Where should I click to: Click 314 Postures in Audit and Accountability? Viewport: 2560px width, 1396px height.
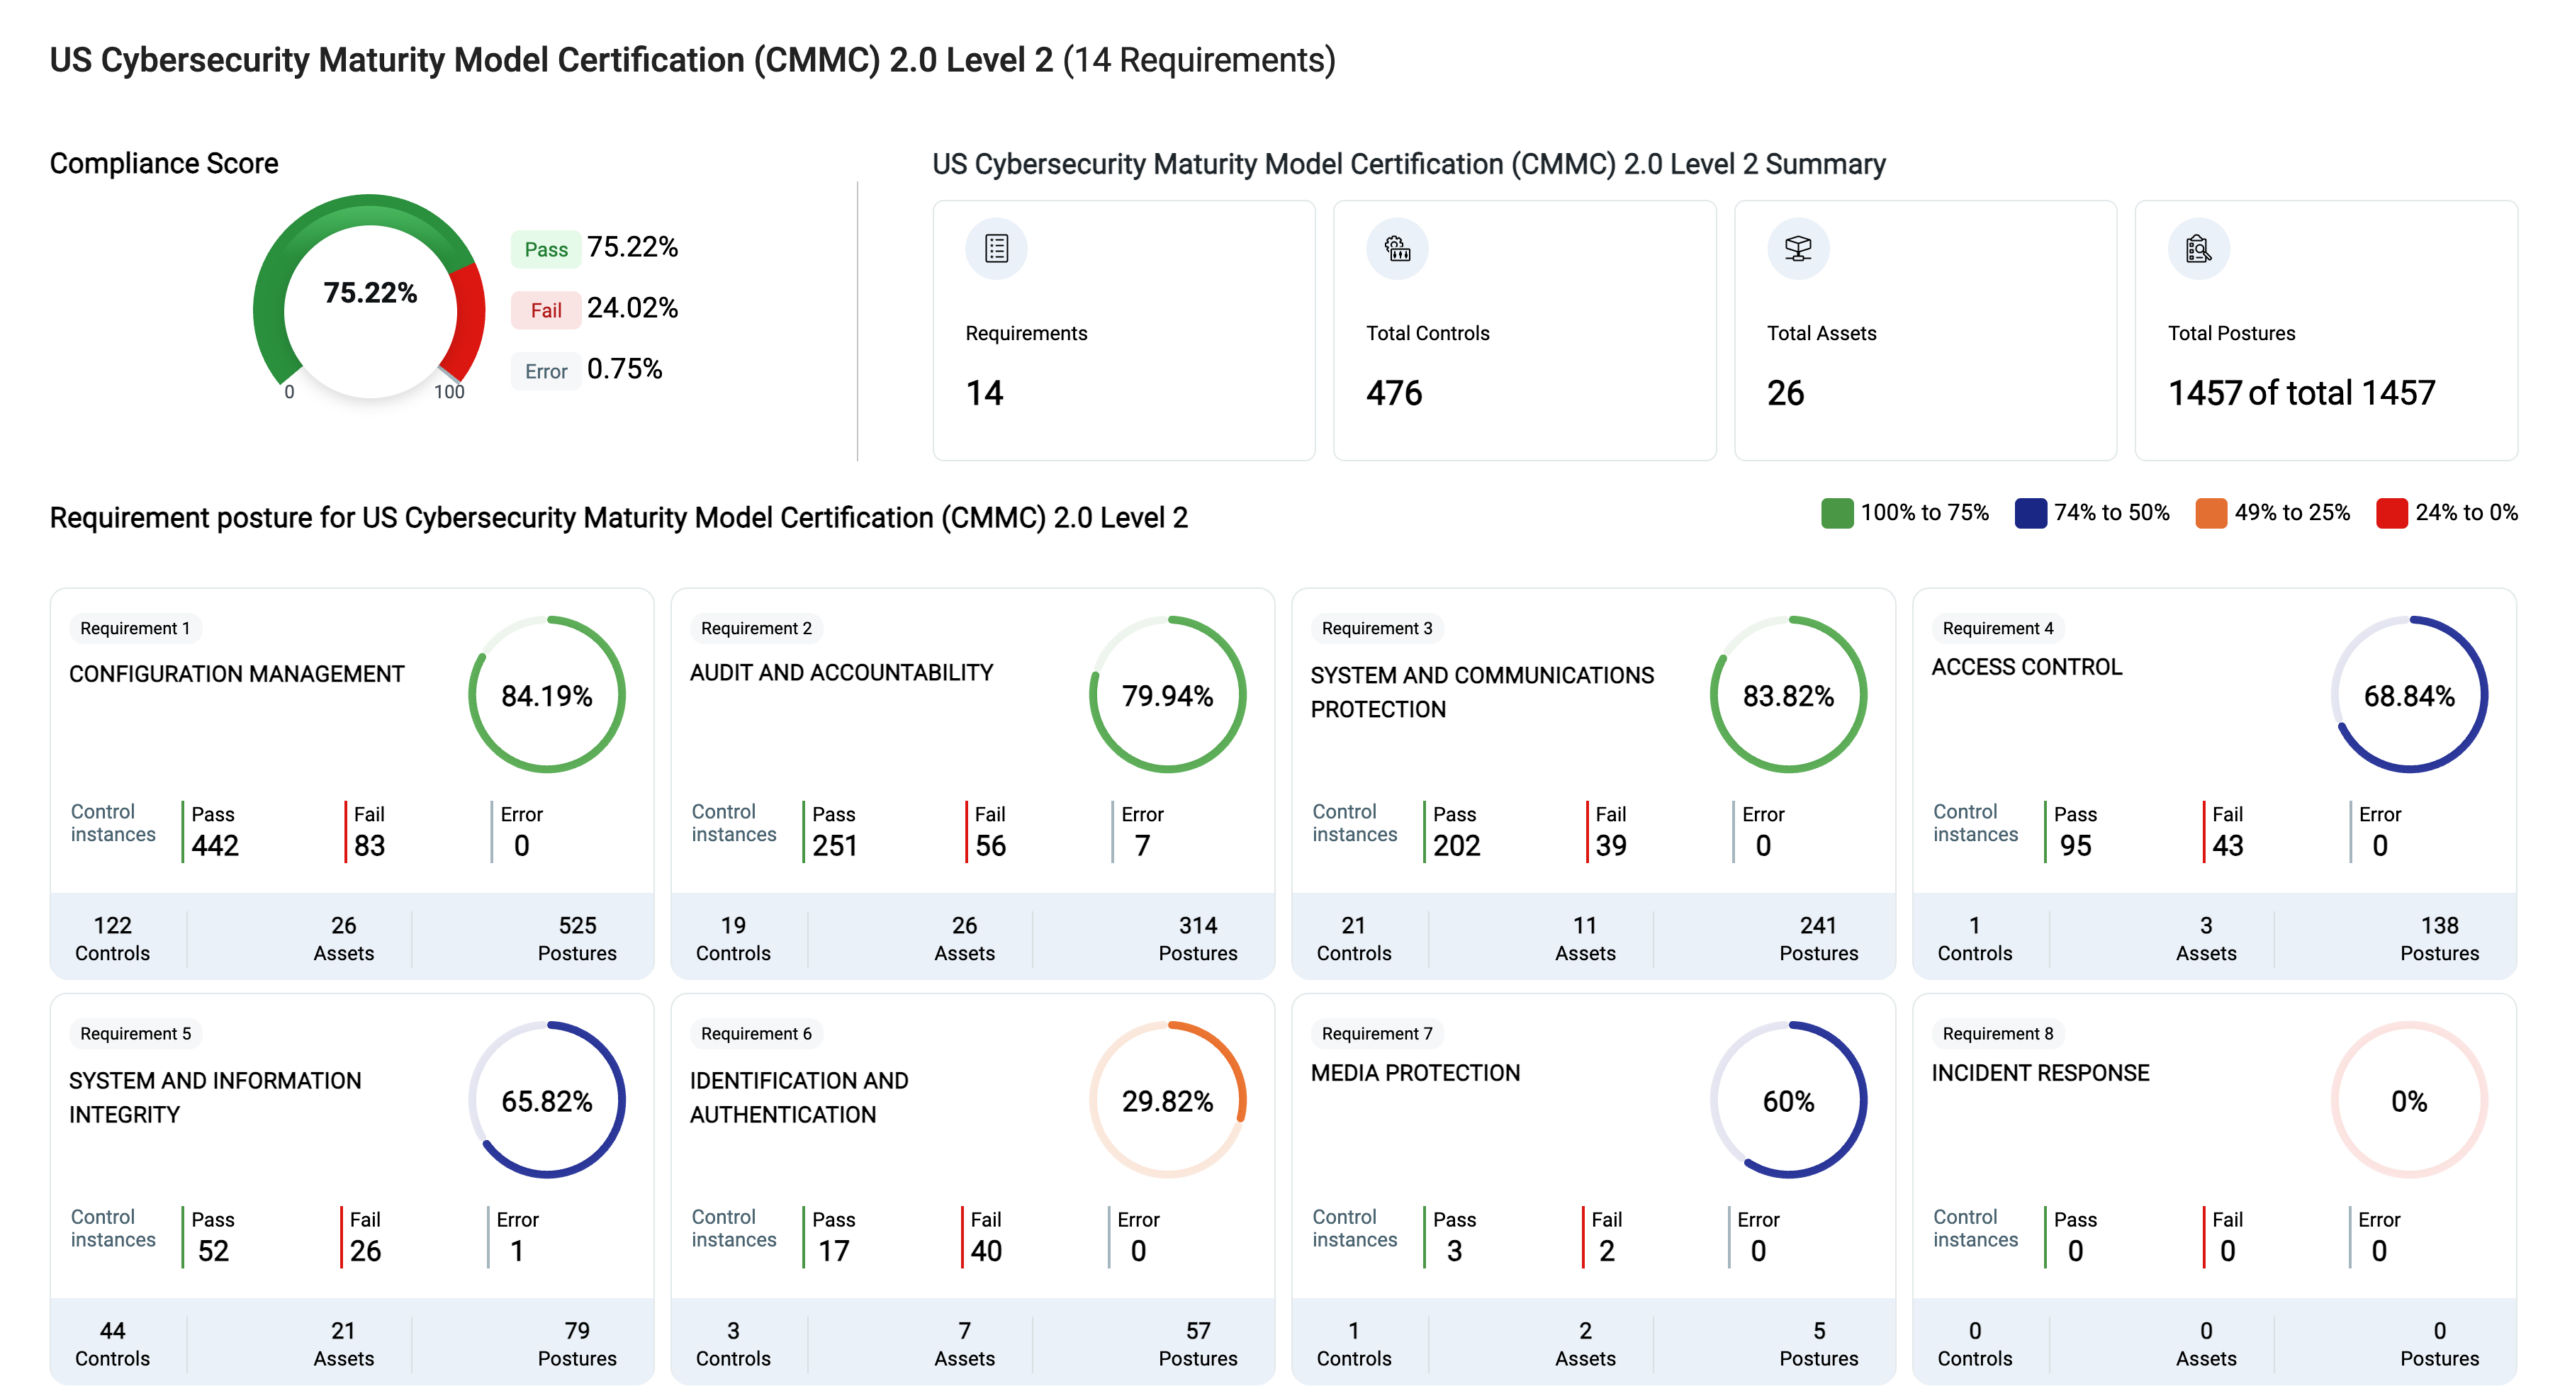coord(1198,939)
